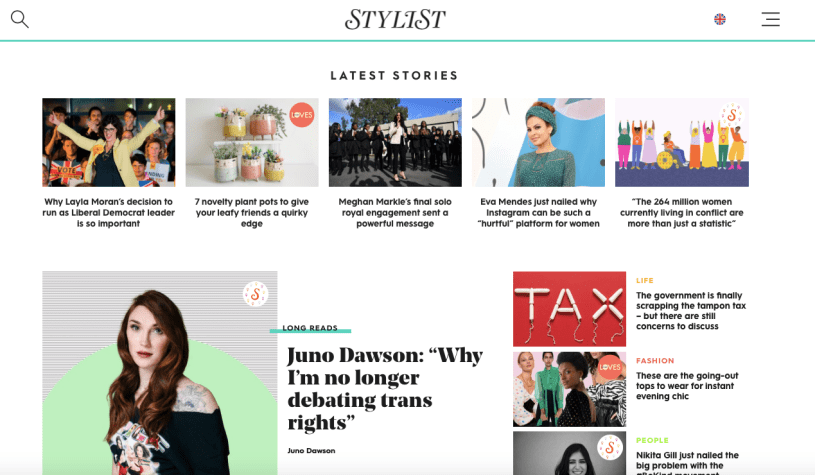Click the S badge on Juno Dawson photo

pos(255,294)
